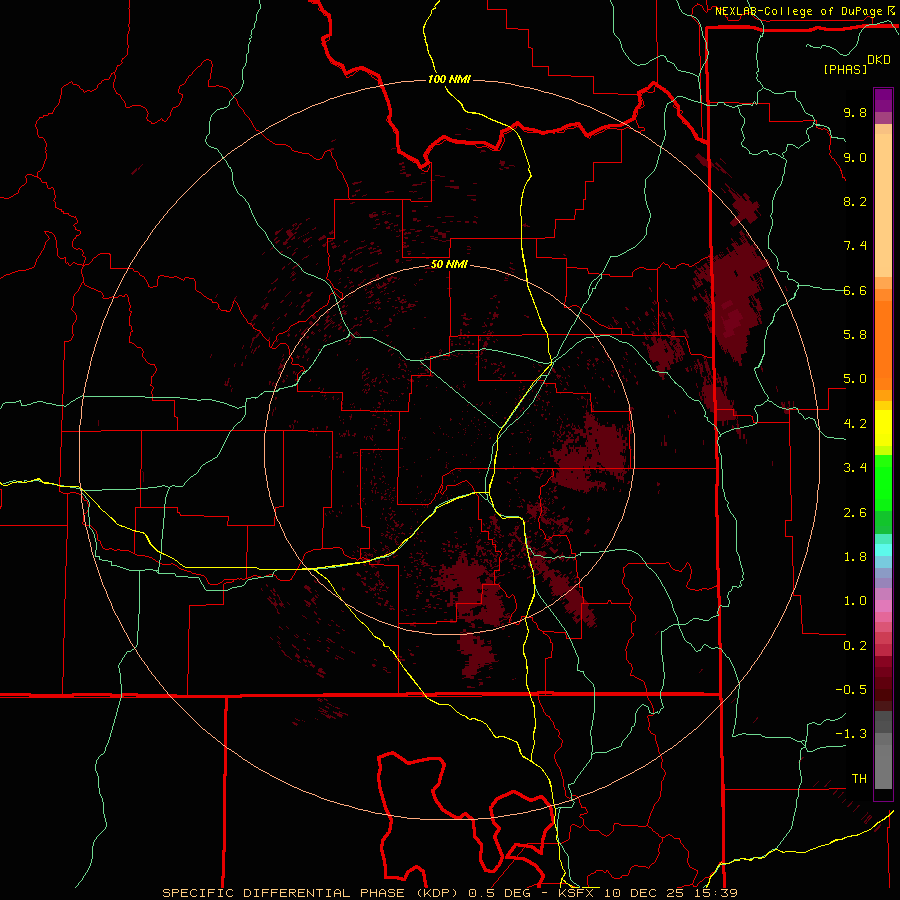Screen dimensions: 900x900
Task: Click the 3.4 value on color scale
Action: point(855,468)
